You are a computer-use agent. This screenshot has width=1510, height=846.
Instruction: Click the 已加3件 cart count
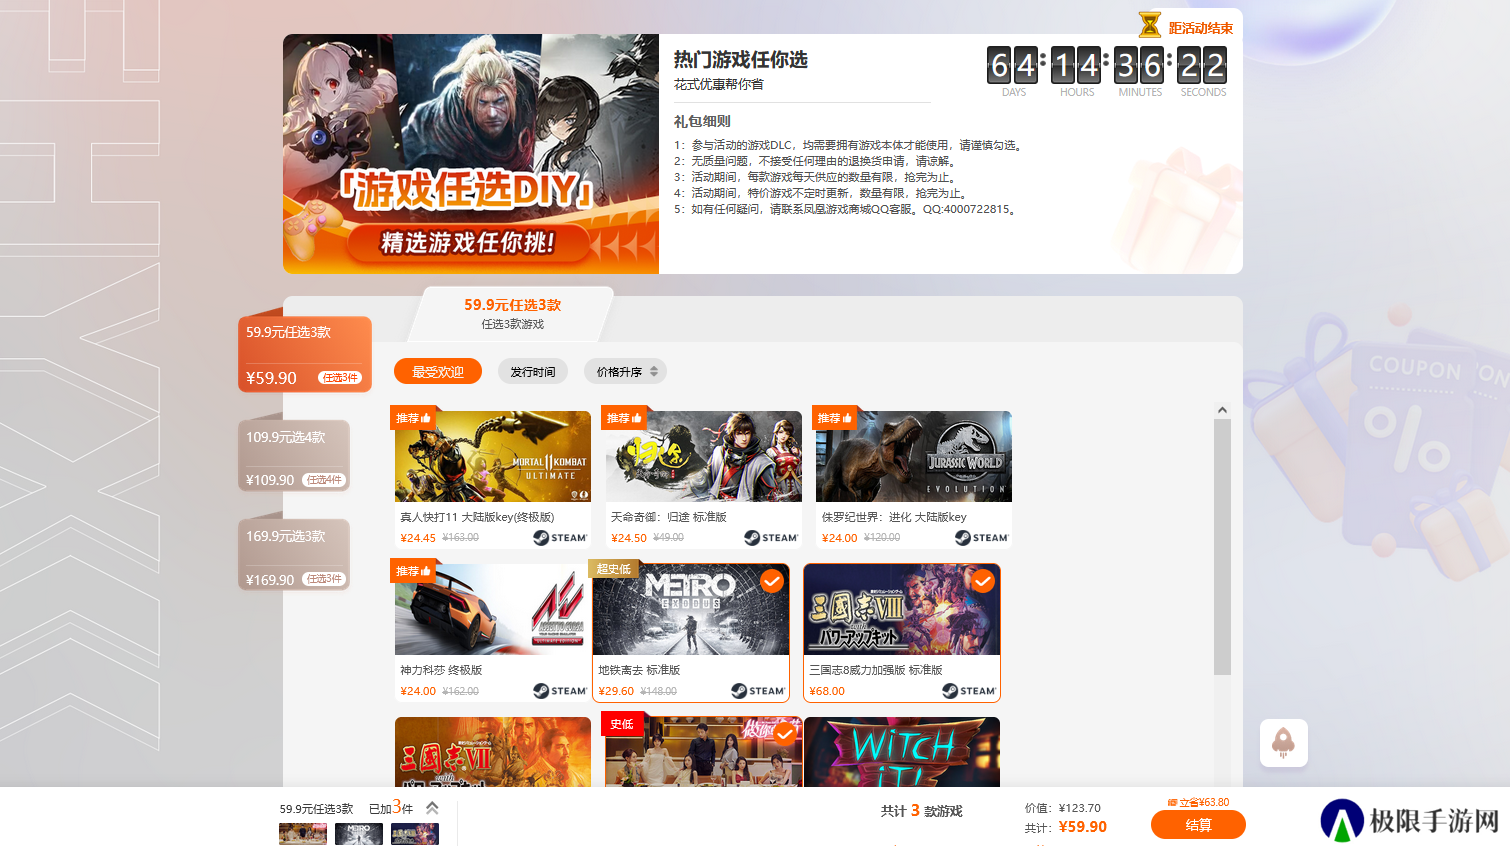click(x=391, y=807)
